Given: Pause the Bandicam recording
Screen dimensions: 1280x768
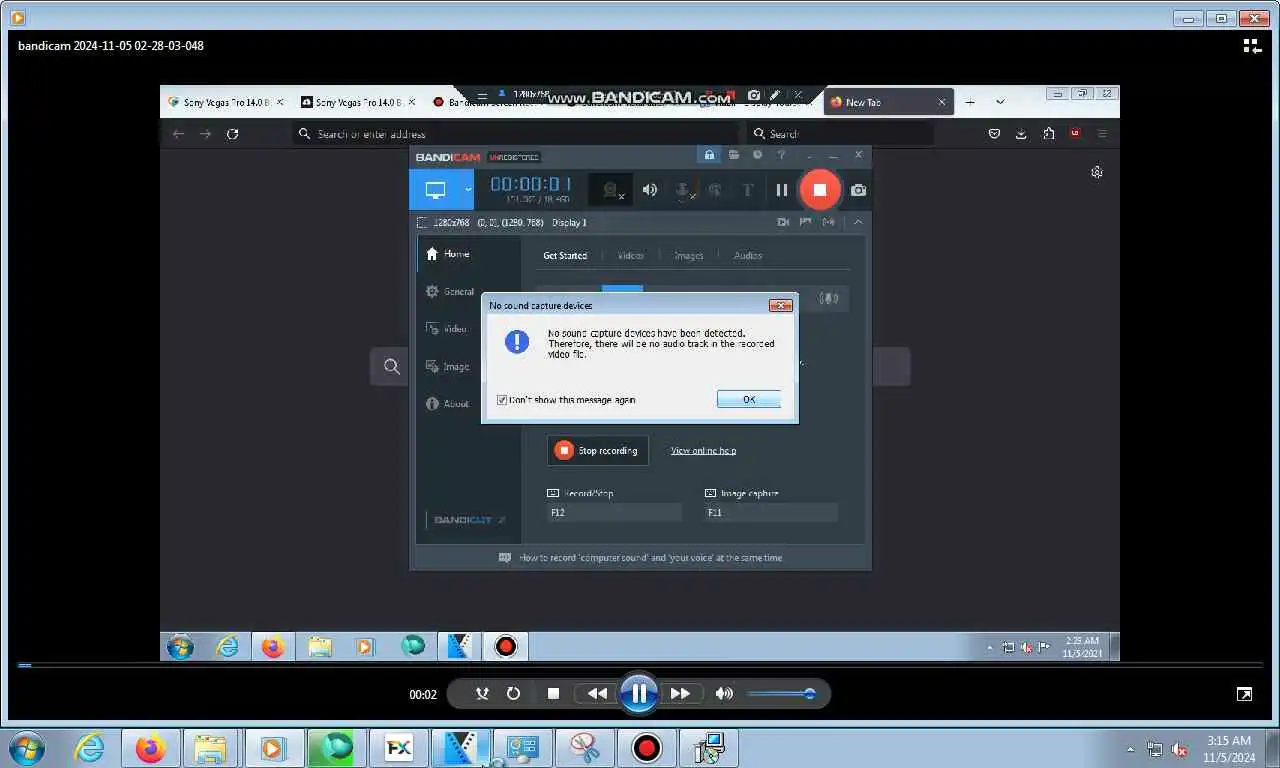Looking at the screenshot, I should (781, 190).
